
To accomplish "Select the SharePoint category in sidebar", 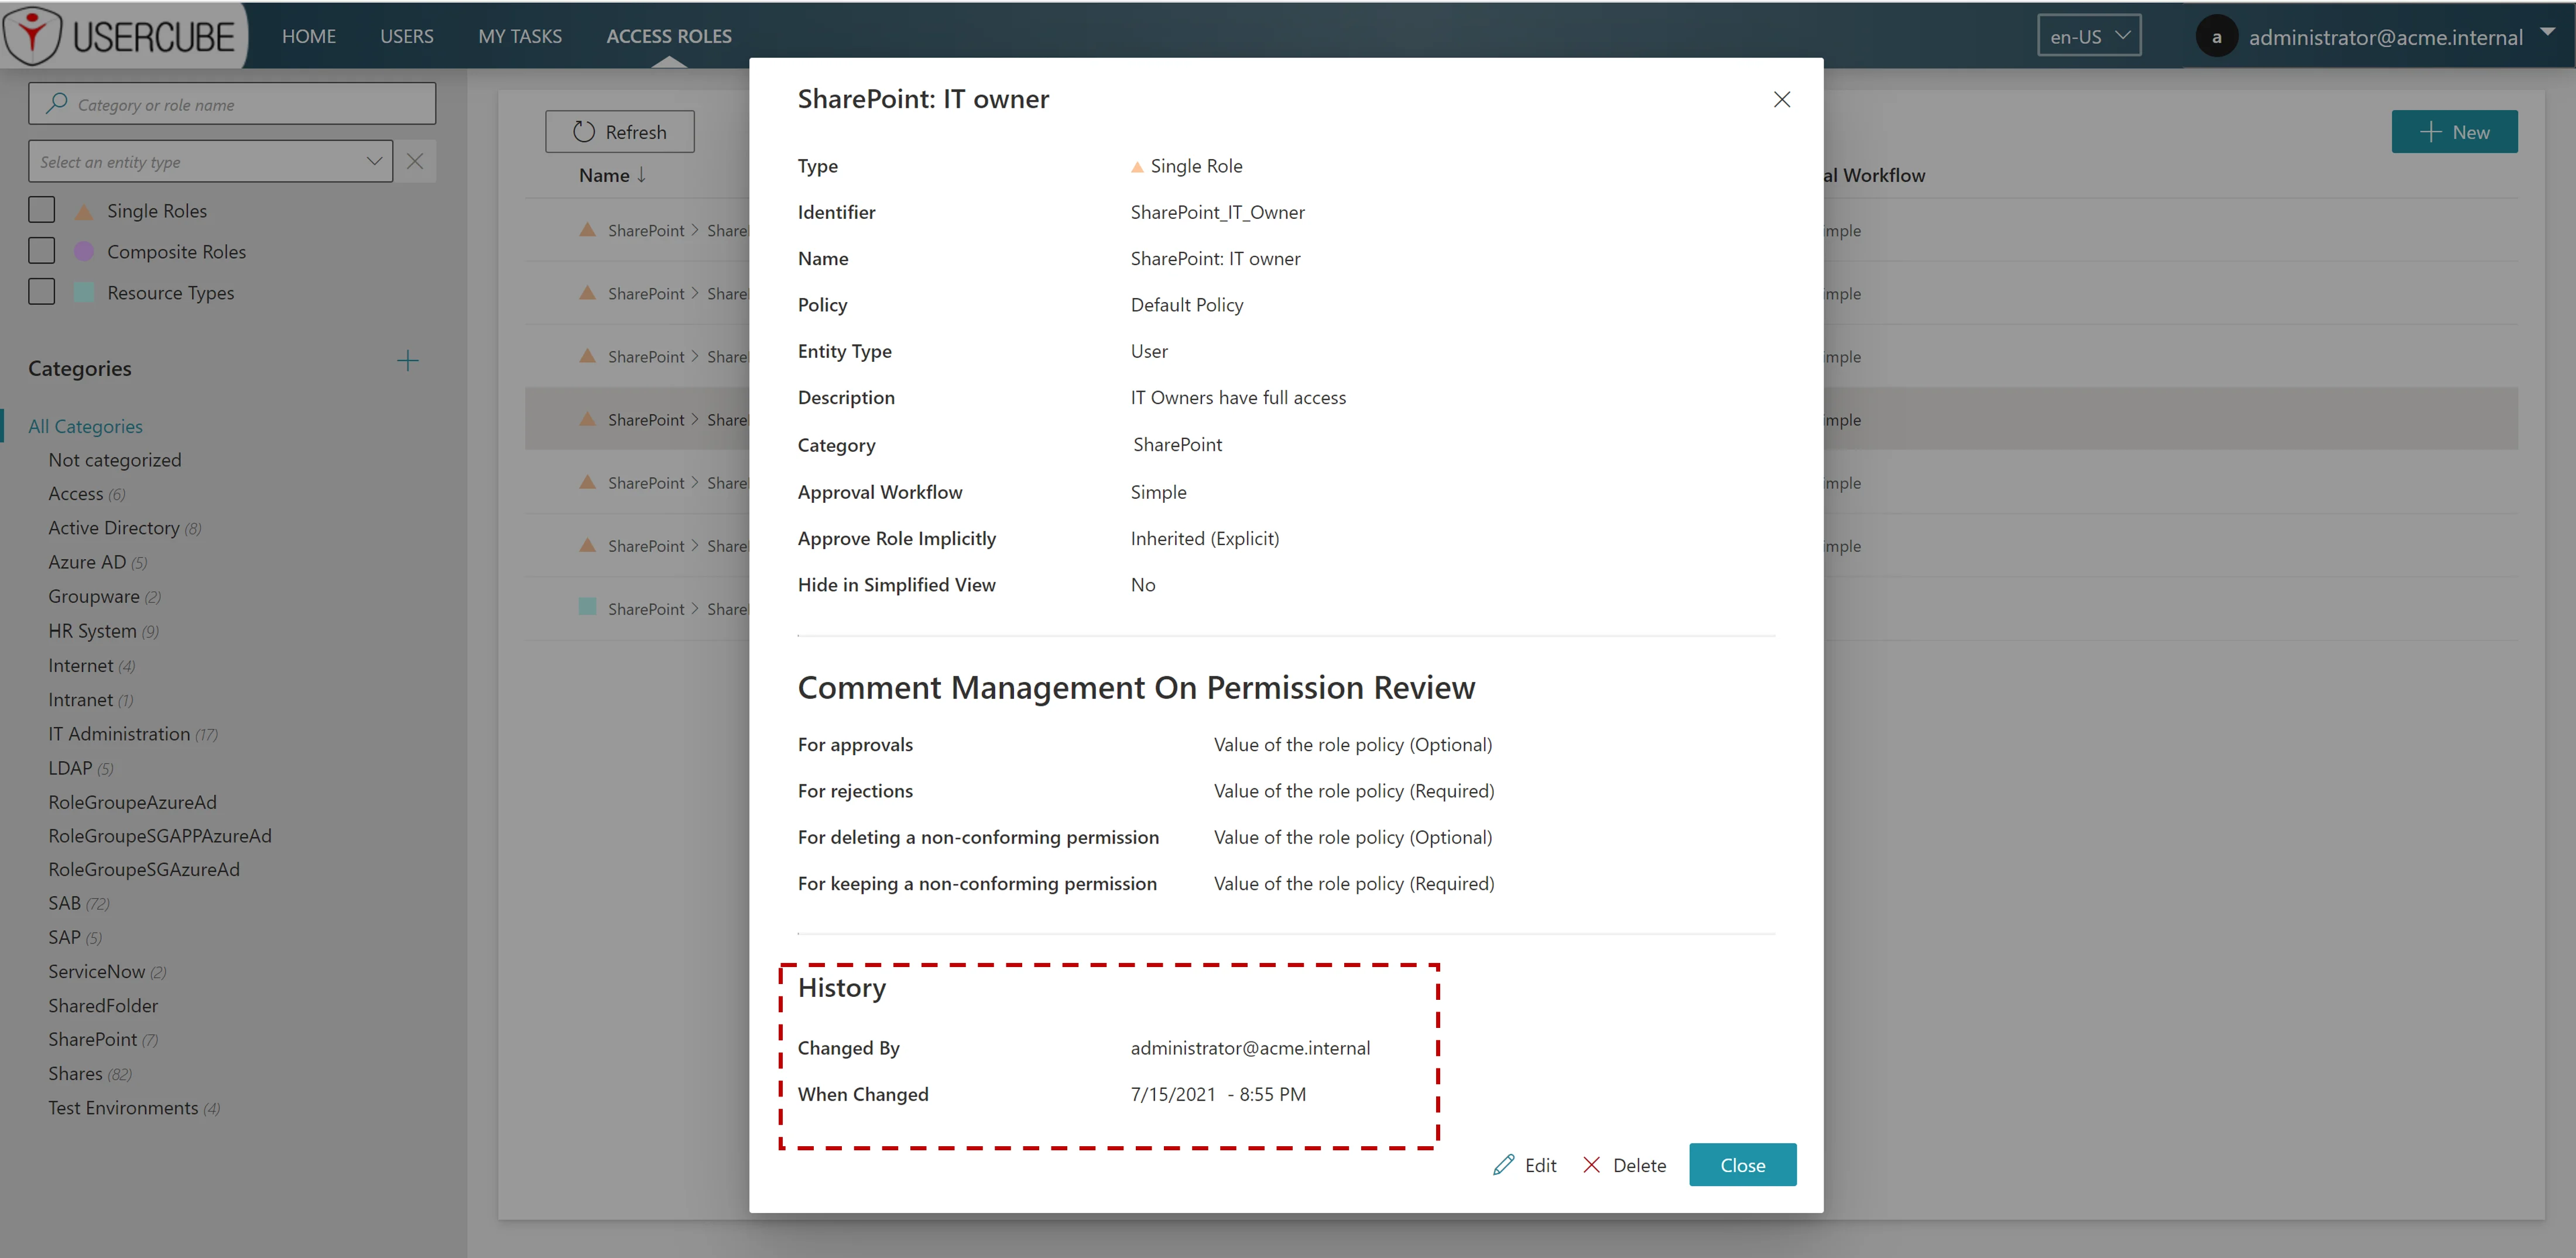I will [x=103, y=1039].
